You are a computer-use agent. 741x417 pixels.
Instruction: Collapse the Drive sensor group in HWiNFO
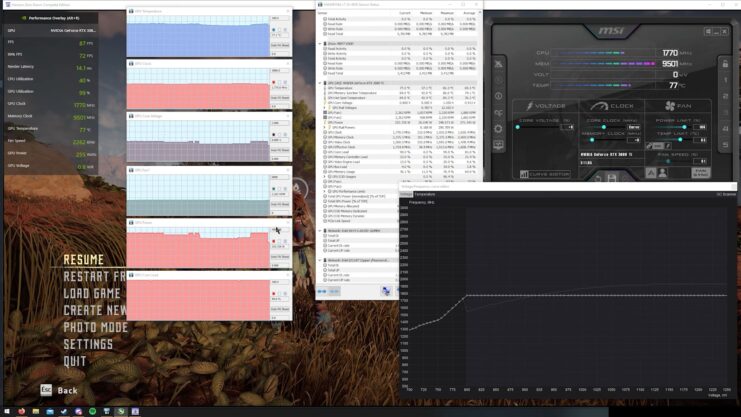(320, 43)
